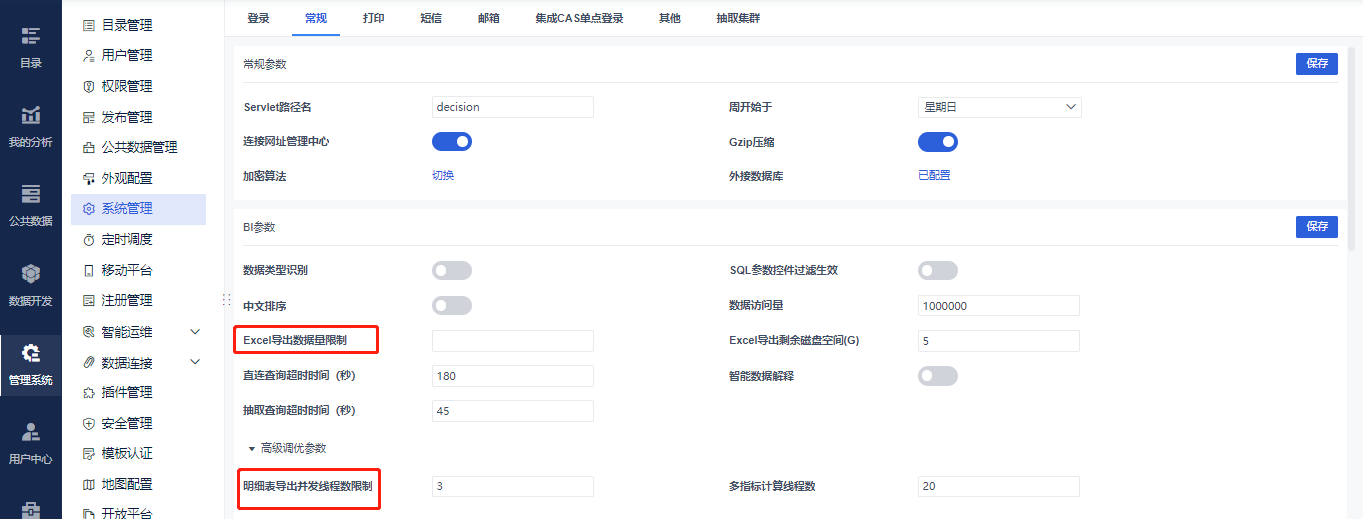The image size is (1363, 519).
Task: Click 数据访问量 field showing 1000000
Action: 999,306
